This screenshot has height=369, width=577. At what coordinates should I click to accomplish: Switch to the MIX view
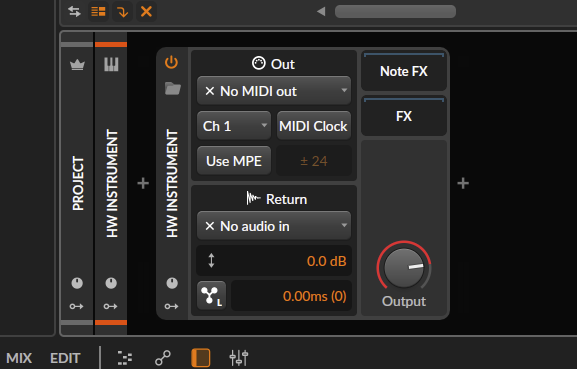(x=19, y=358)
